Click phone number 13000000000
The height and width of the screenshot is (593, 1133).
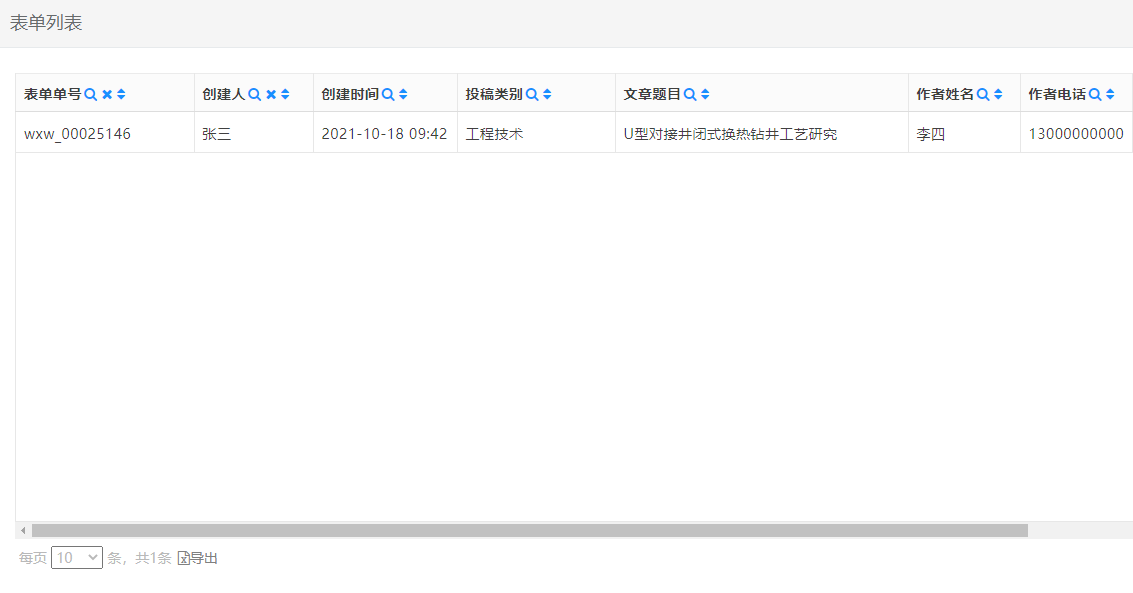click(x=1076, y=134)
